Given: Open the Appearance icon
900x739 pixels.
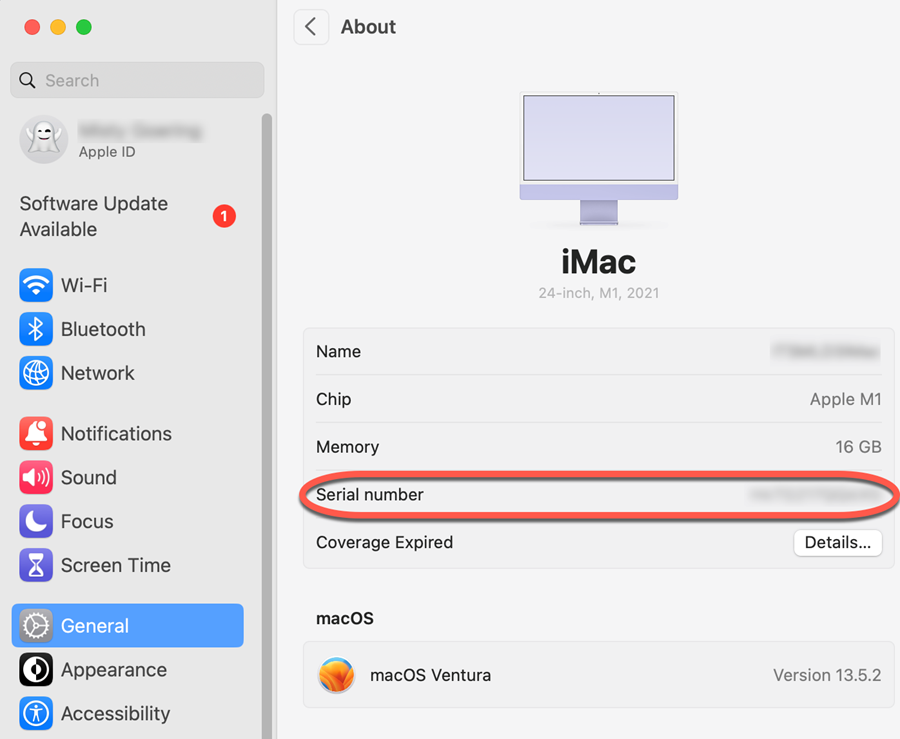Looking at the screenshot, I should pos(36,670).
